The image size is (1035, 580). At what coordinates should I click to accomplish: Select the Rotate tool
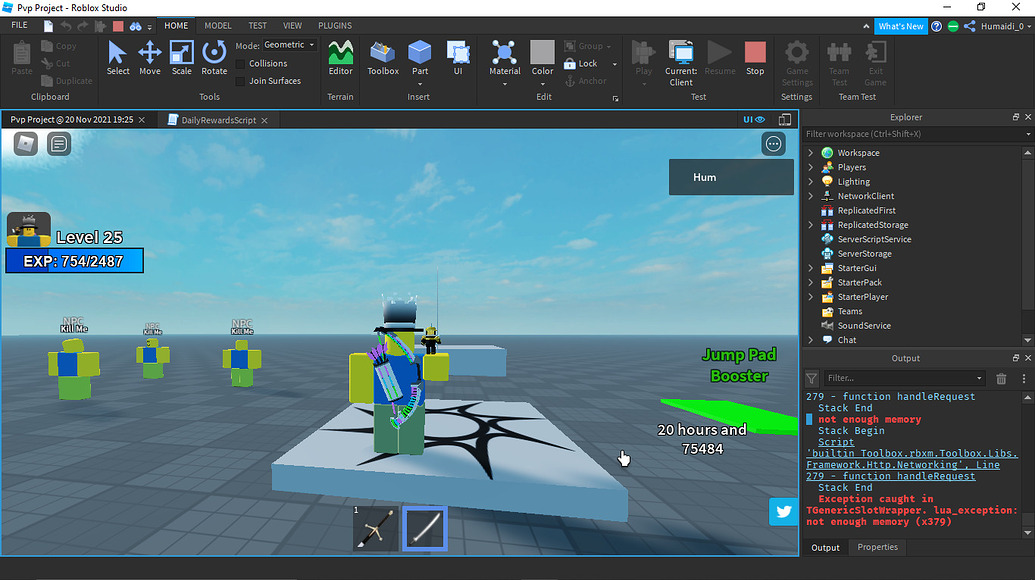point(214,57)
